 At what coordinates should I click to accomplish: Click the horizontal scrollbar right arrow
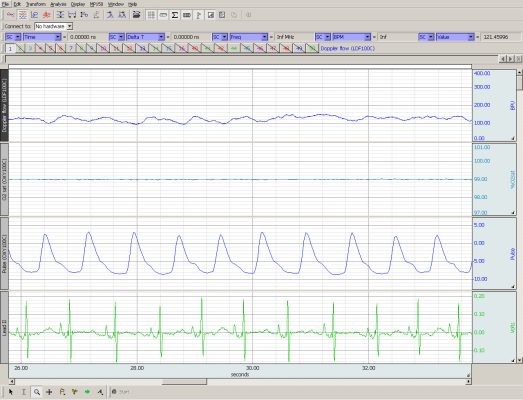pyautogui.click(x=468, y=381)
